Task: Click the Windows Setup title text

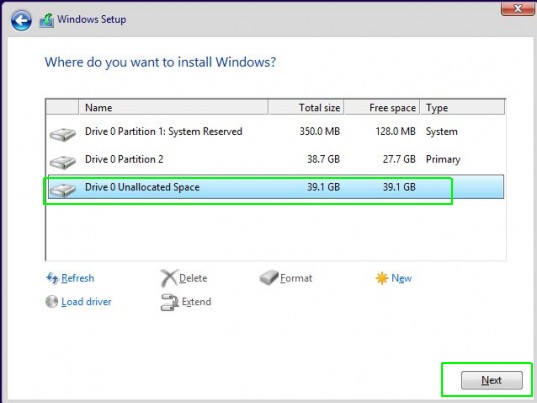Action: (x=91, y=20)
